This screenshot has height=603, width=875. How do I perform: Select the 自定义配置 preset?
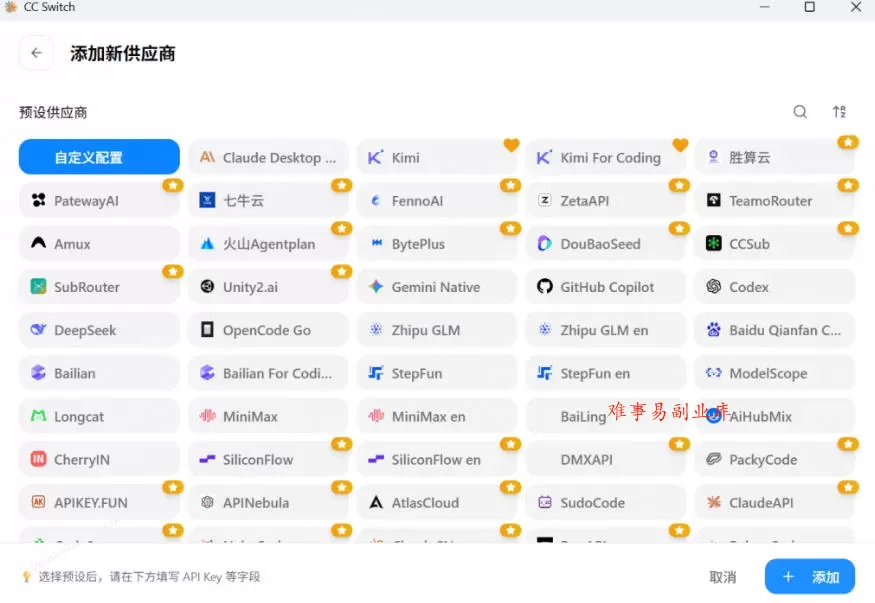[x=99, y=157]
